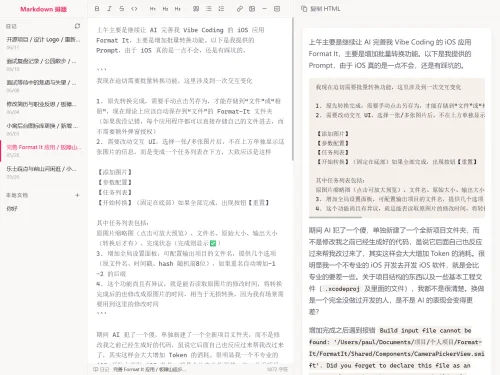Click the green checkmark emoji in the editor
500x375 pixels.
pos(213,243)
